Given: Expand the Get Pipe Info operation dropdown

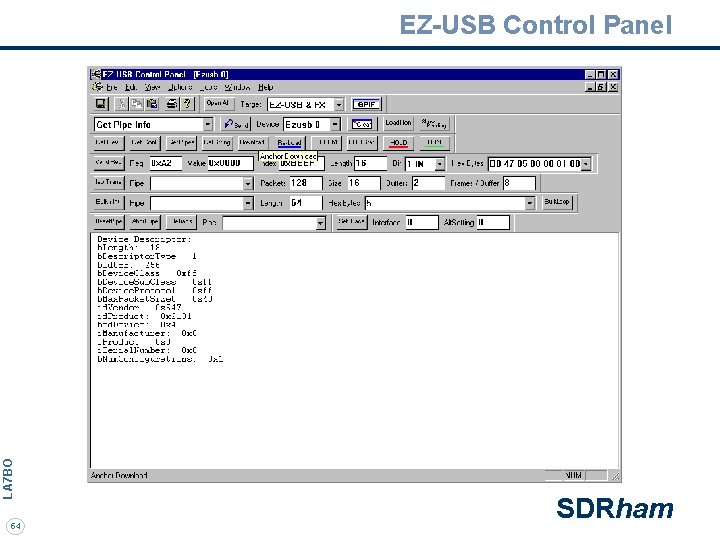Looking at the screenshot, I should click(x=208, y=124).
